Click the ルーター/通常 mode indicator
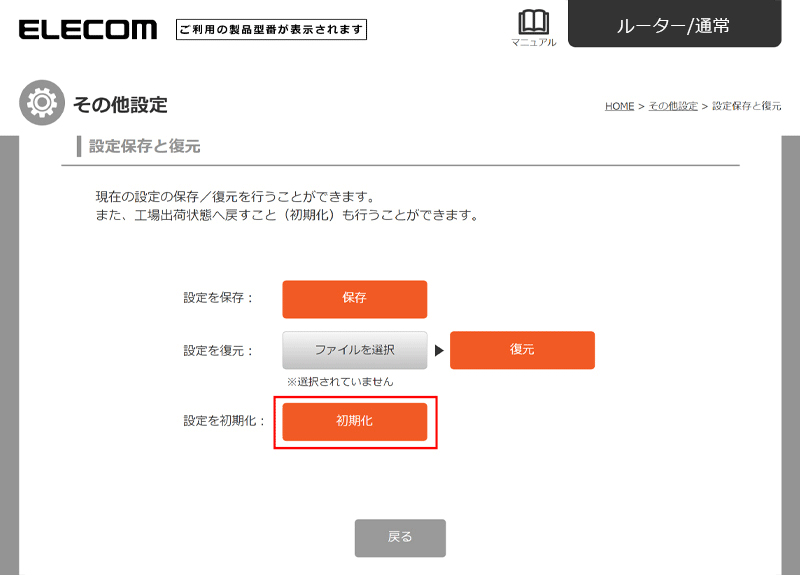The image size is (800, 575). 674,25
